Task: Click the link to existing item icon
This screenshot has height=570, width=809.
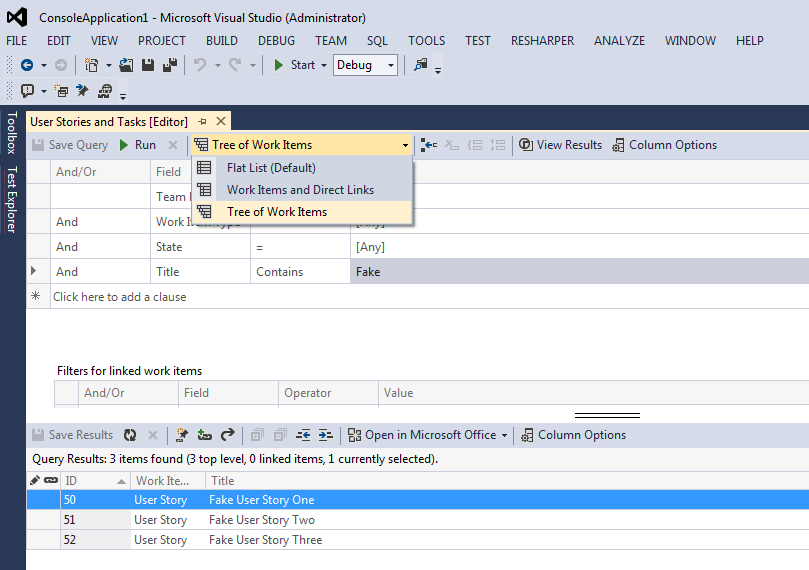Action: pyautogui.click(x=204, y=435)
